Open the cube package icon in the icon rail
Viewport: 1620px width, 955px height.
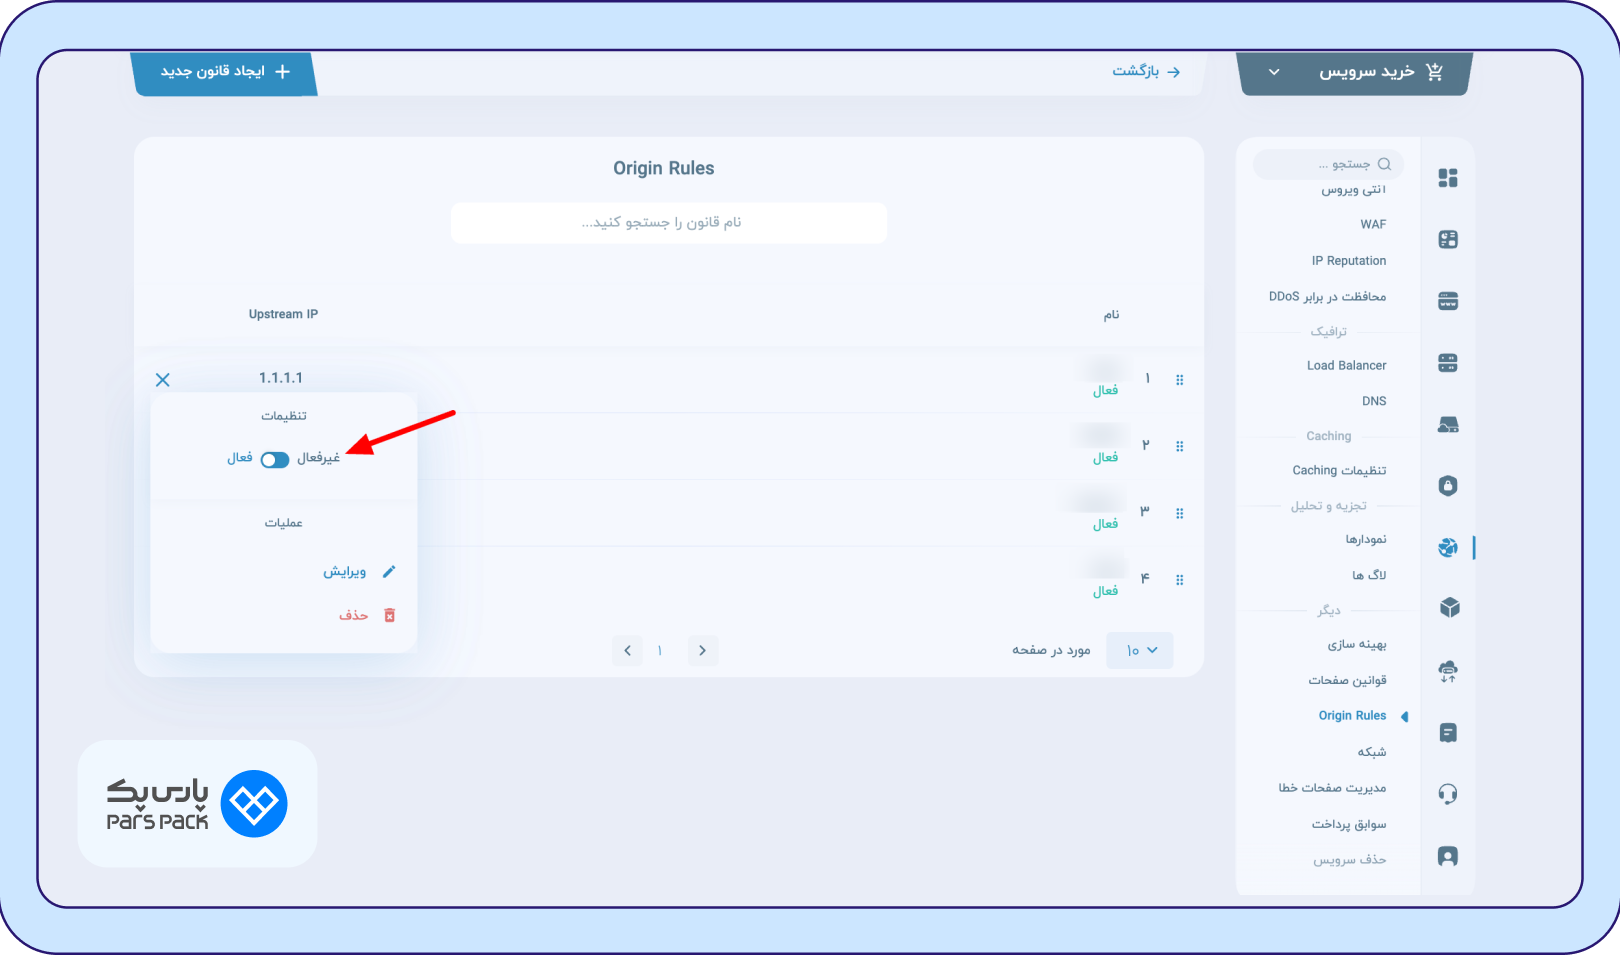(1447, 607)
